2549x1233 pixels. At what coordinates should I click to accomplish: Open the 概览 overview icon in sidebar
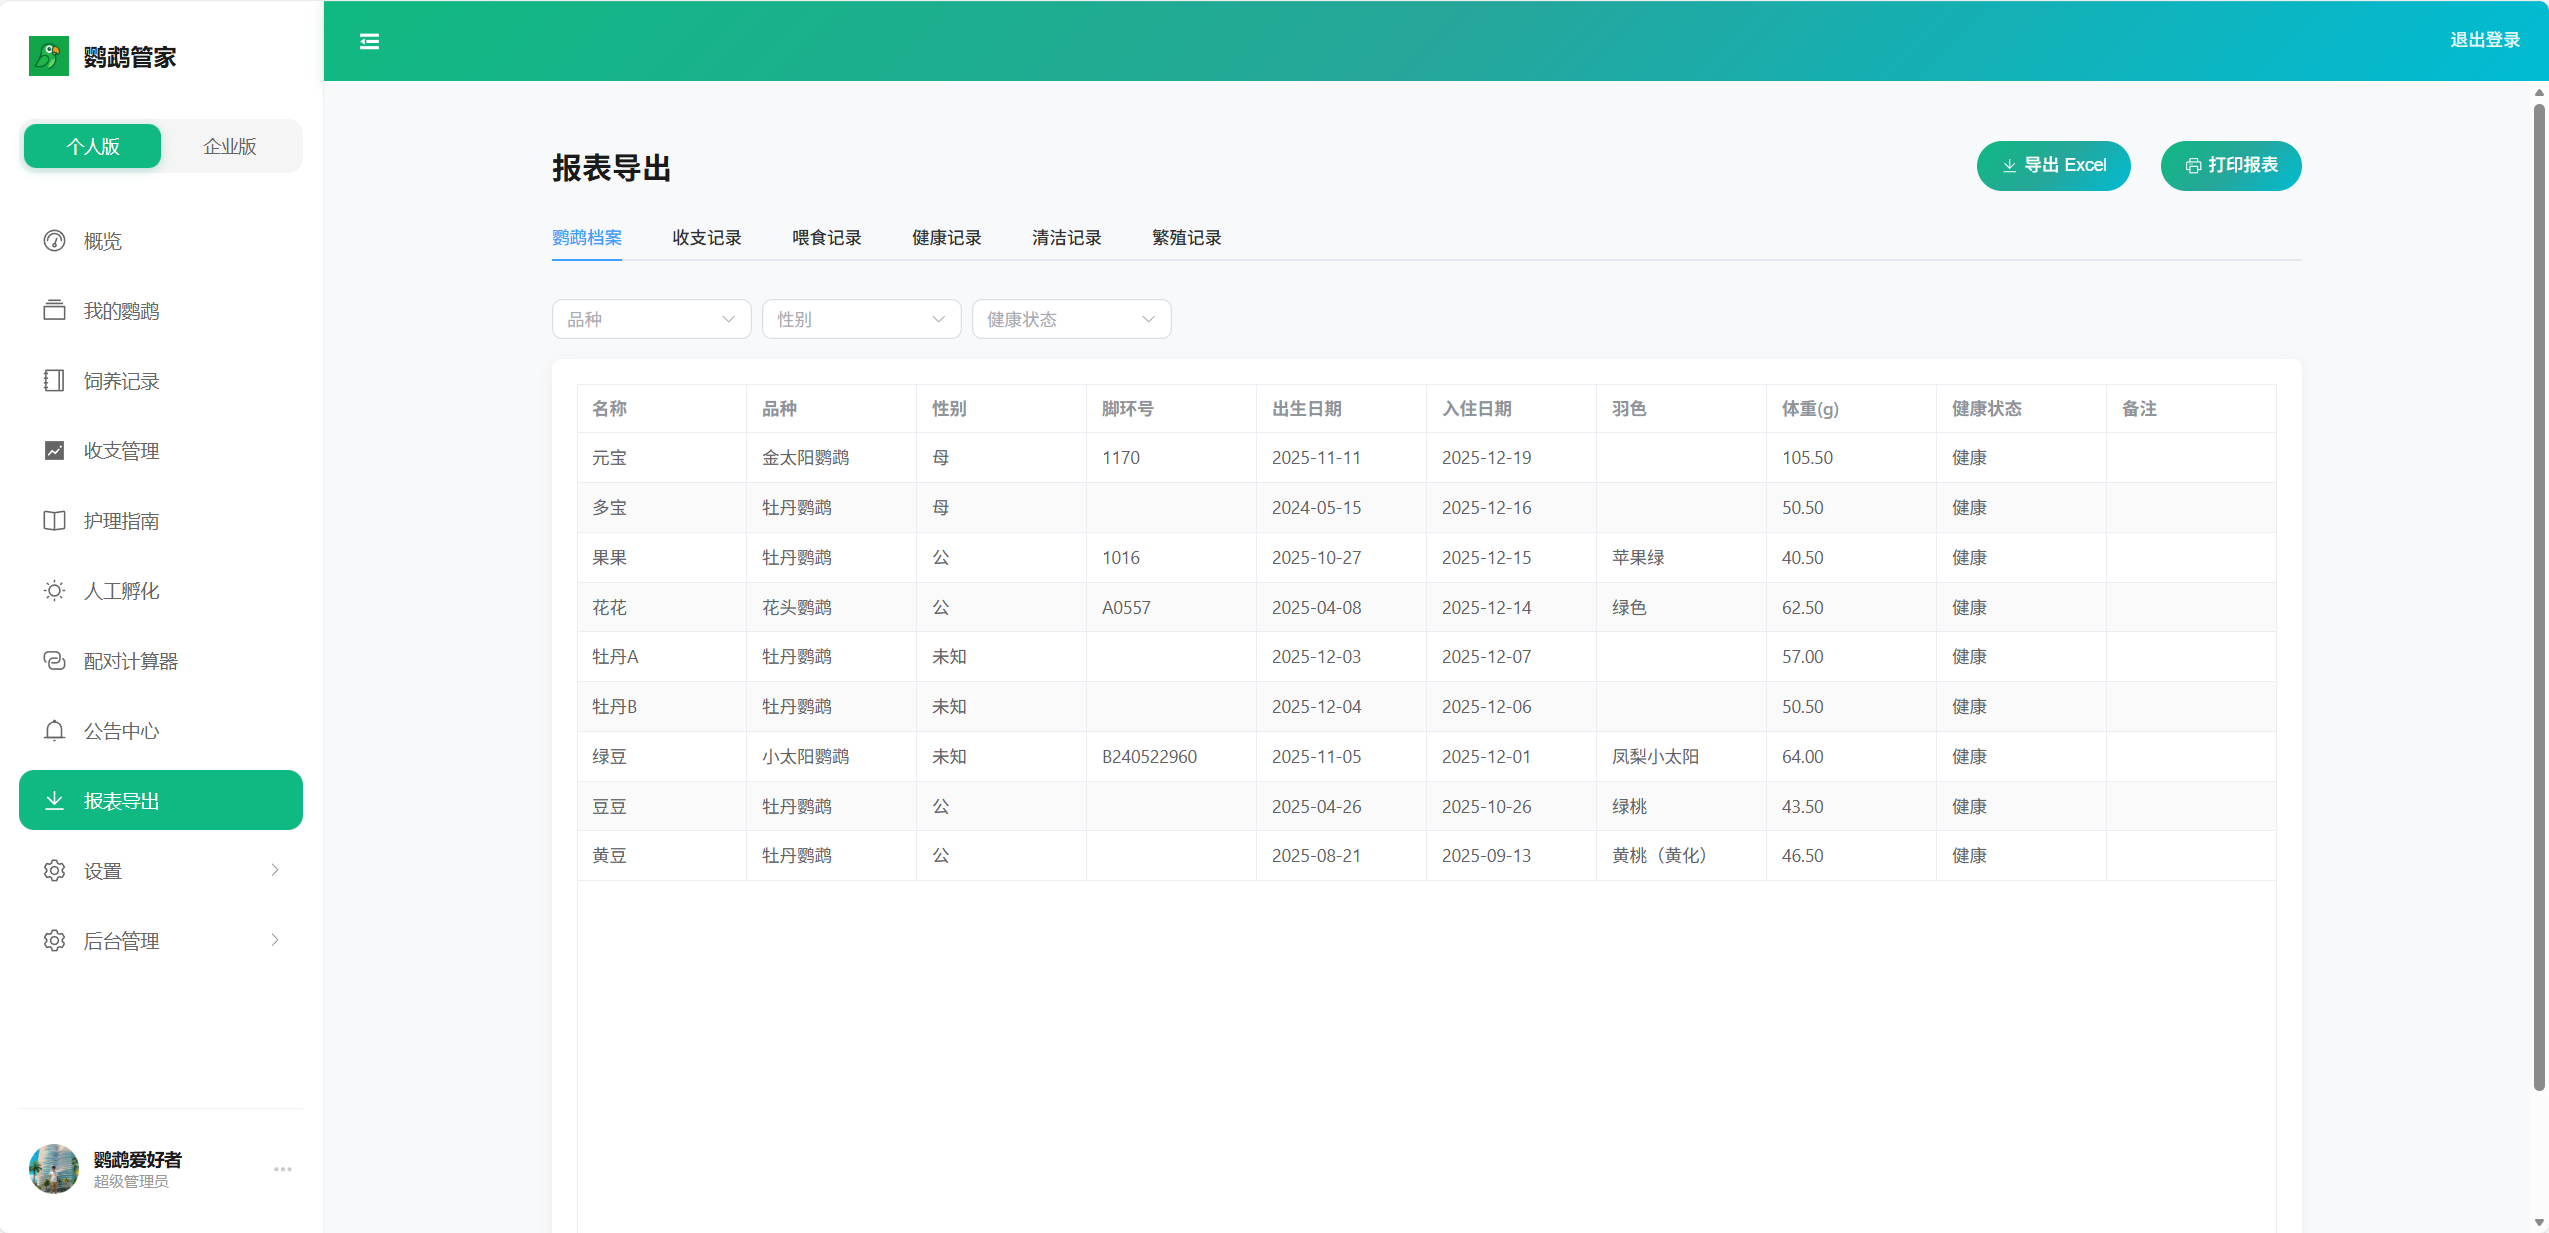(54, 240)
